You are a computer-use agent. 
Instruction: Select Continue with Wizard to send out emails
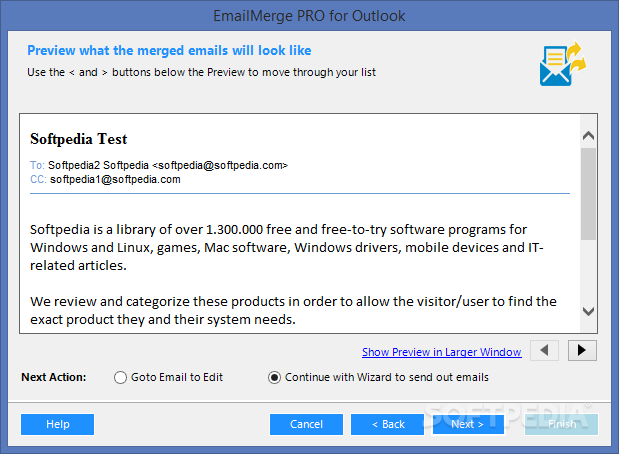(x=378, y=377)
